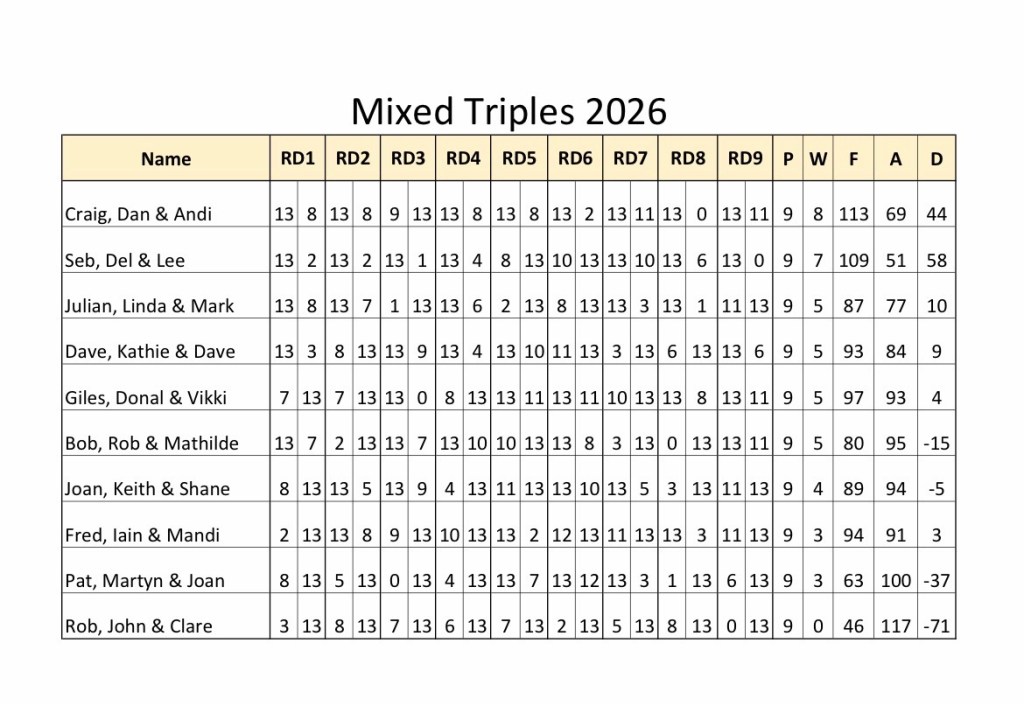Click the Rob, John & Clare team name

point(138,627)
